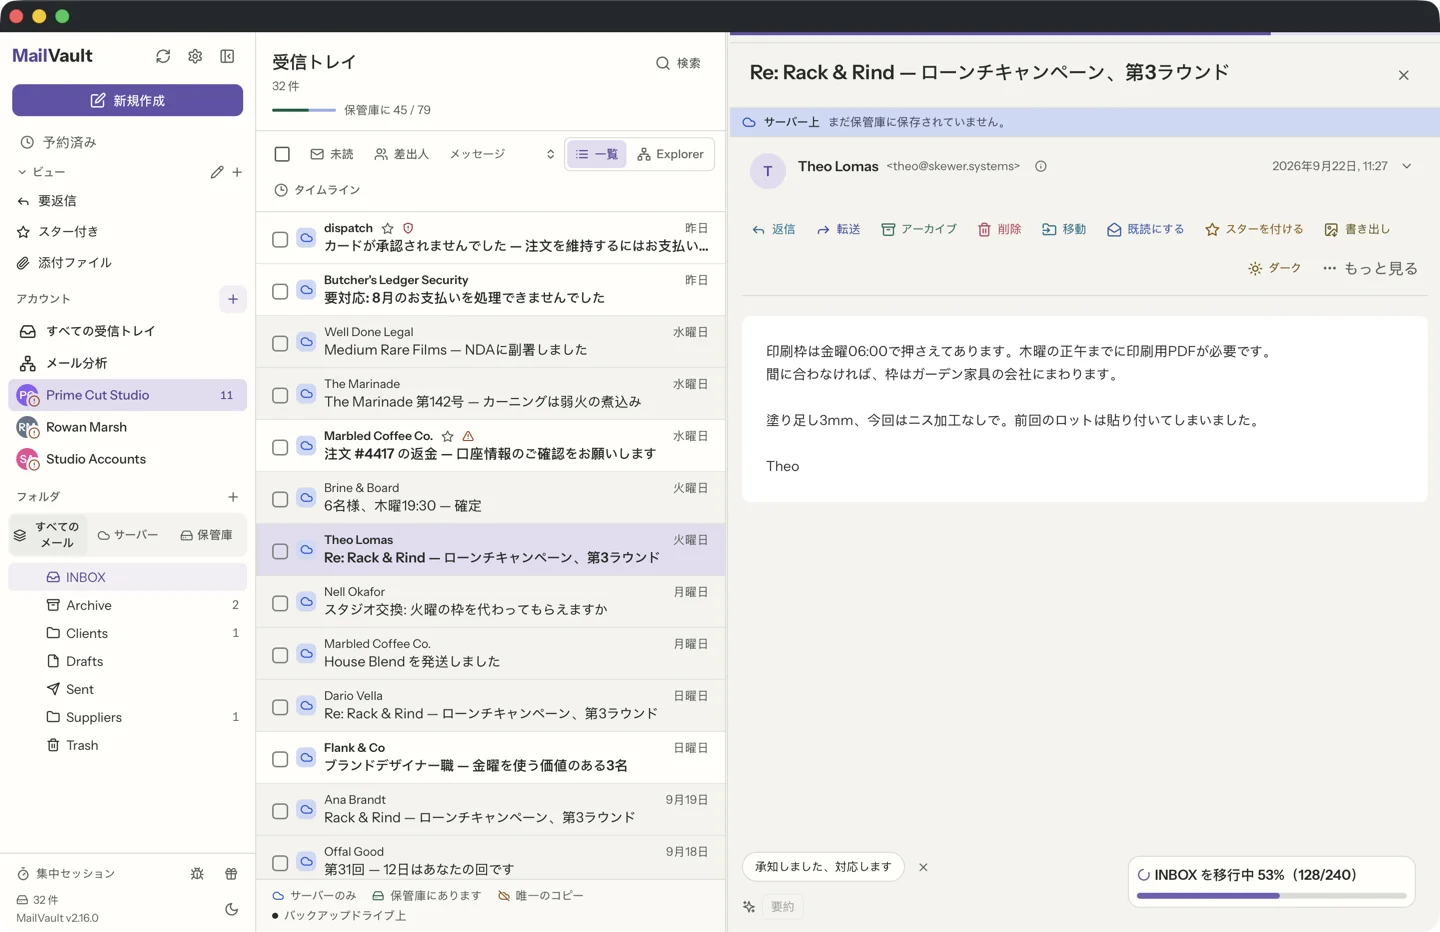1440x932 pixels.
Task: Click the 新規作成 compose button
Action: point(128,100)
